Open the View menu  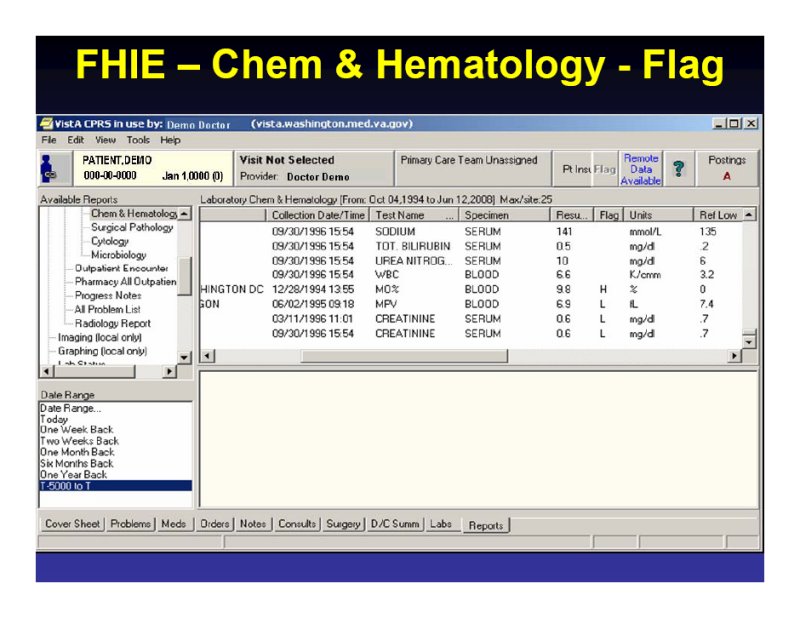[105, 140]
